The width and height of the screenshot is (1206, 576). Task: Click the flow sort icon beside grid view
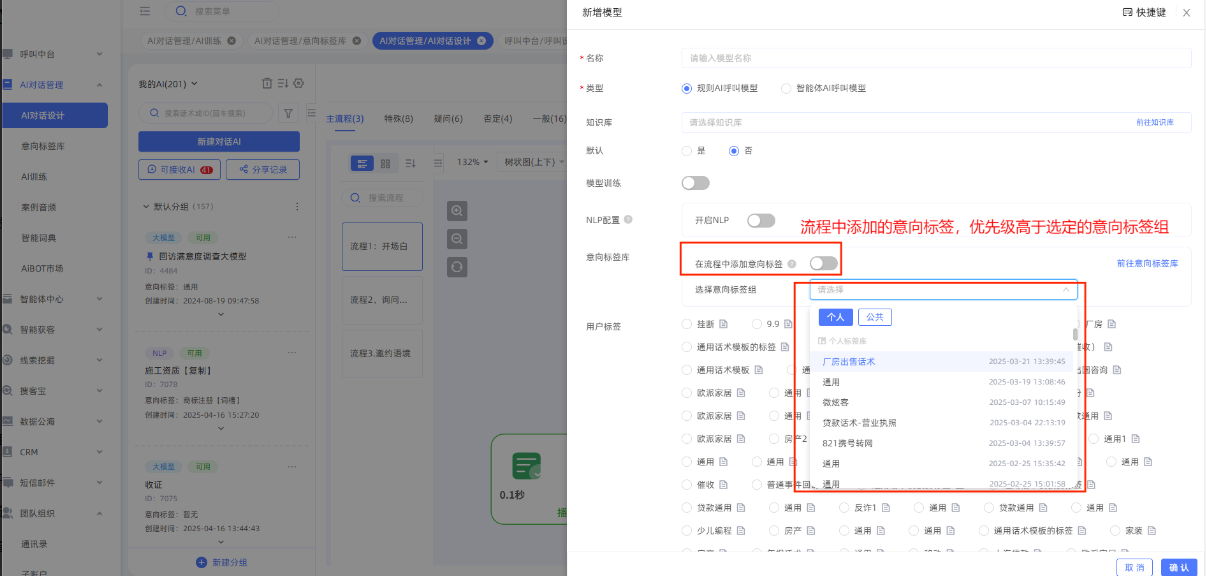410,163
